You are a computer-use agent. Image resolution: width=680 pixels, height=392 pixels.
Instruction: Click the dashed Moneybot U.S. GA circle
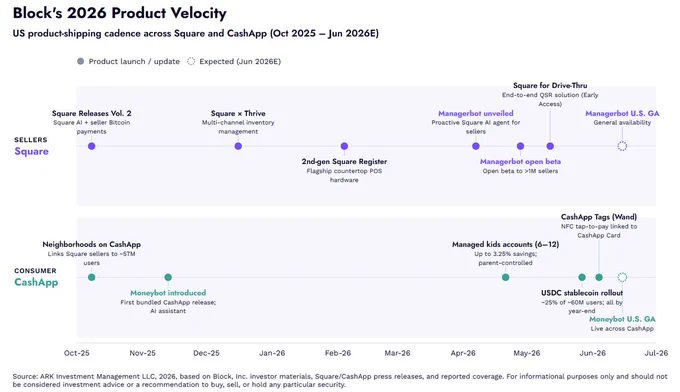click(622, 277)
